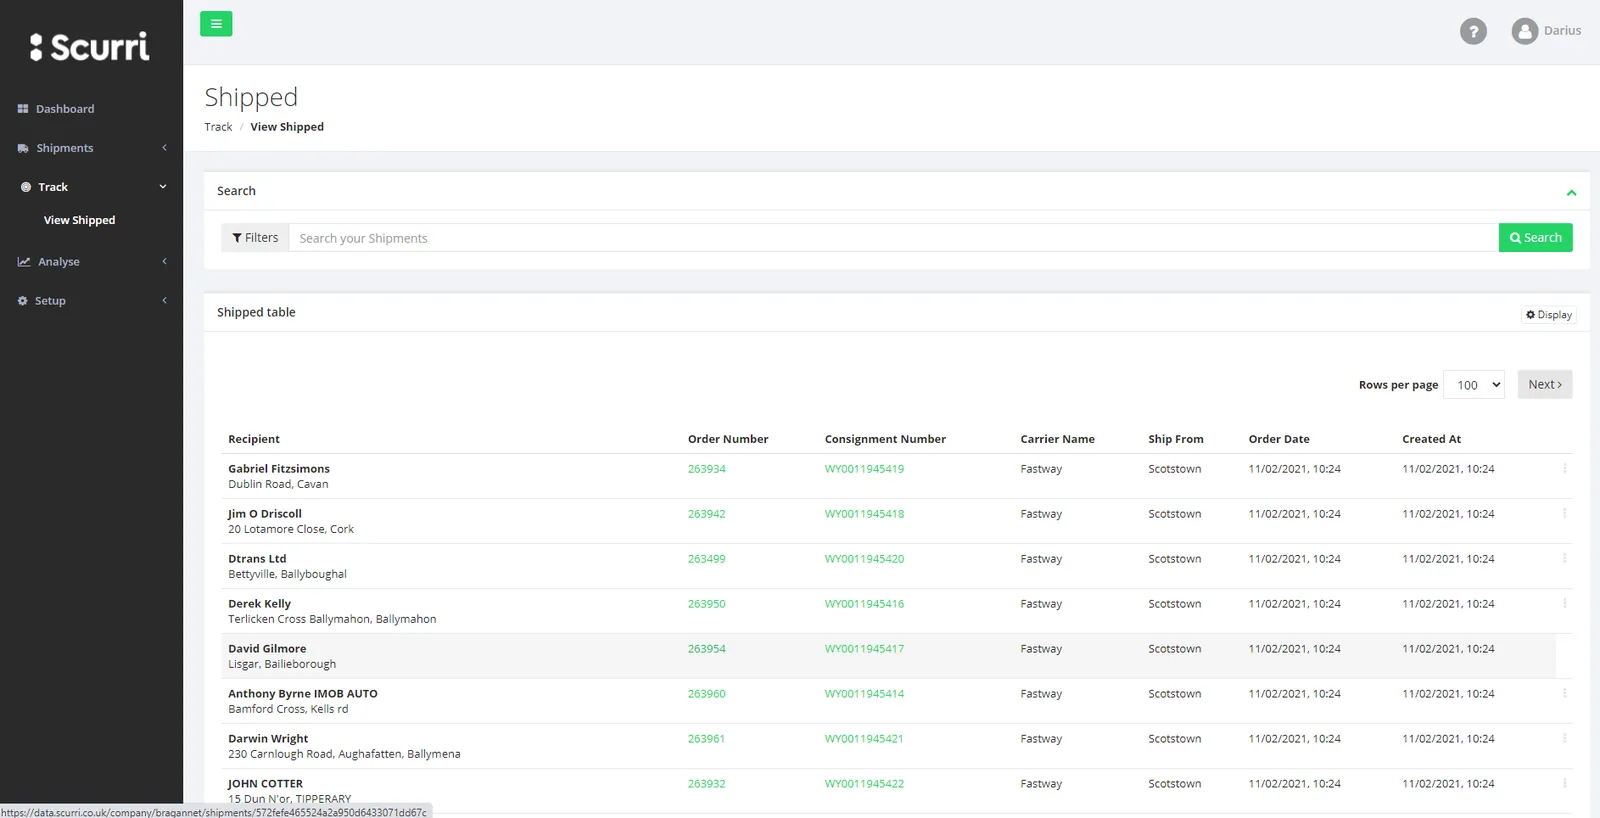This screenshot has width=1600, height=818.
Task: Open order number 263499
Action: click(x=706, y=559)
